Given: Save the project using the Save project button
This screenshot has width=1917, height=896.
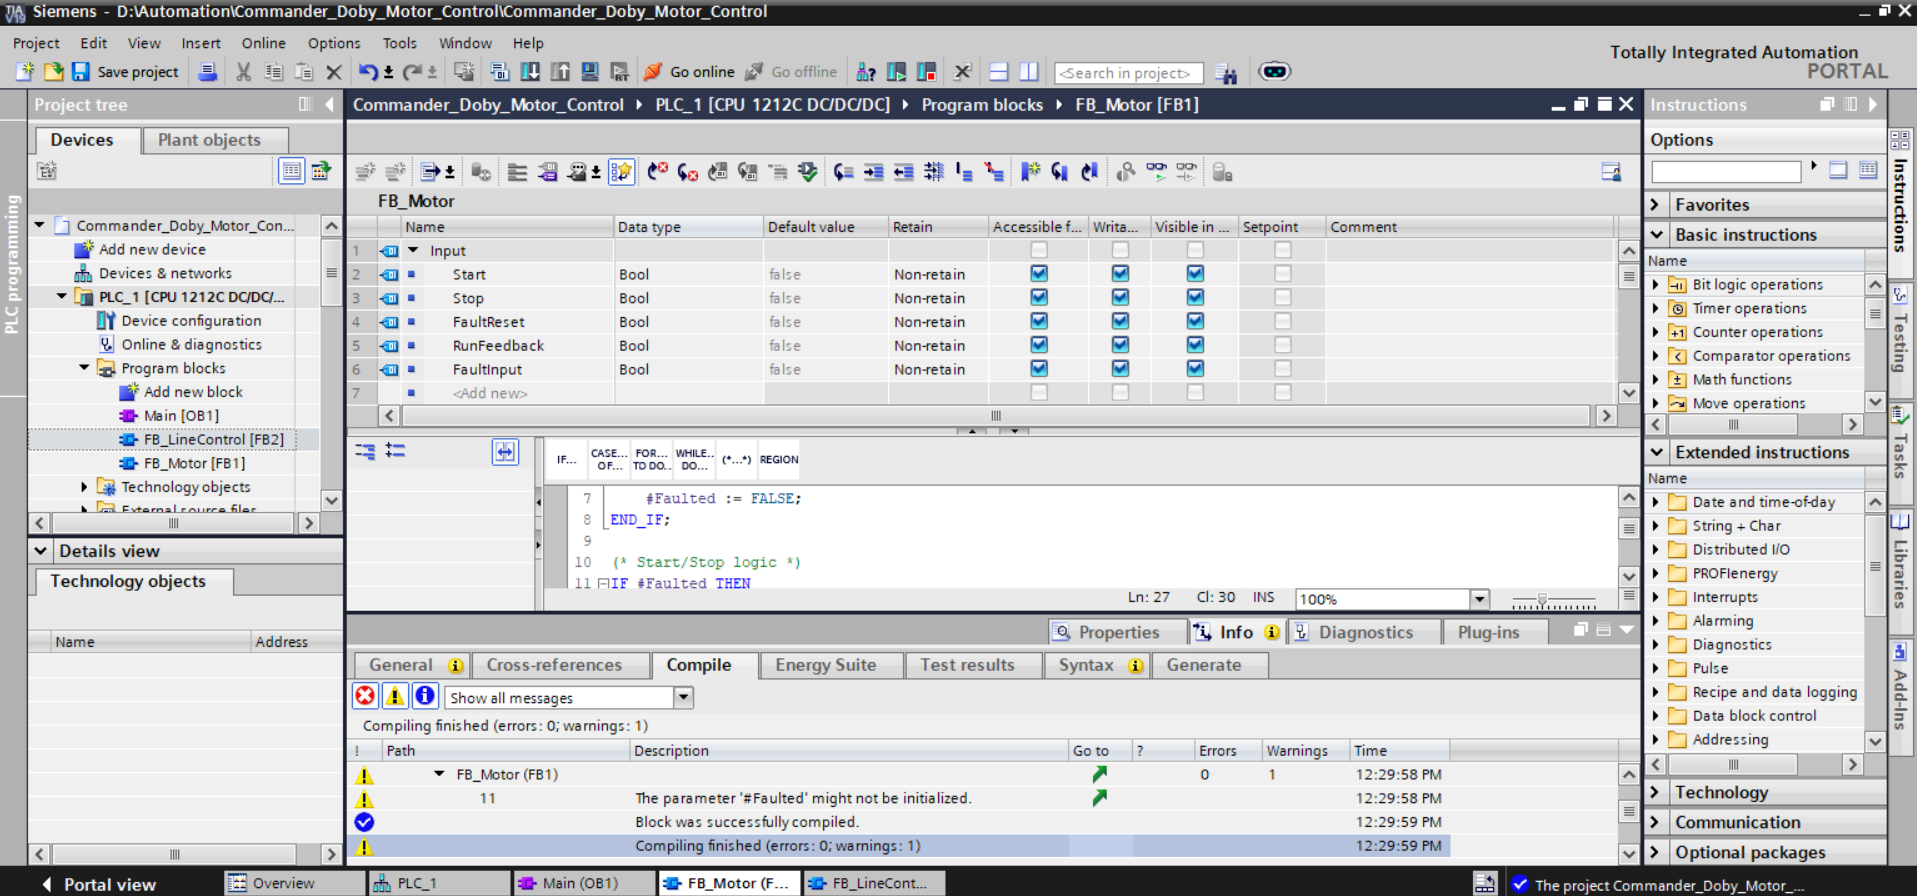Looking at the screenshot, I should pos(125,72).
